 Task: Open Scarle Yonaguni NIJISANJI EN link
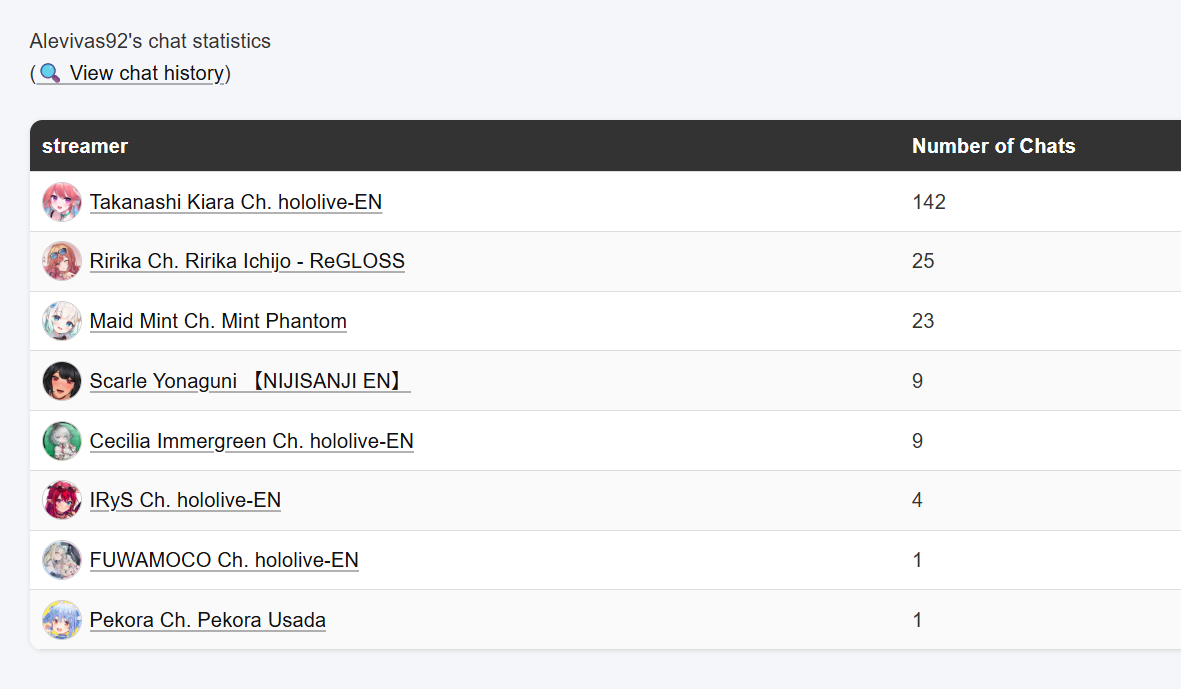click(x=250, y=381)
